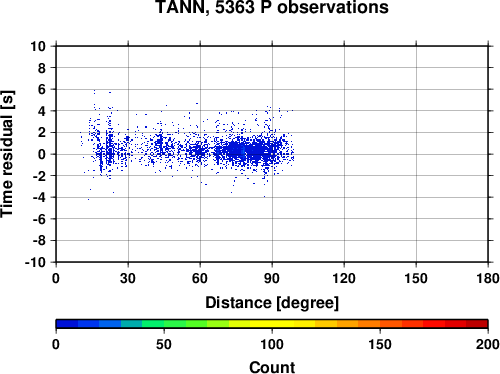This screenshot has width=500, height=374.
Task: Click x-axis tick label '90'
Action: (x=272, y=278)
